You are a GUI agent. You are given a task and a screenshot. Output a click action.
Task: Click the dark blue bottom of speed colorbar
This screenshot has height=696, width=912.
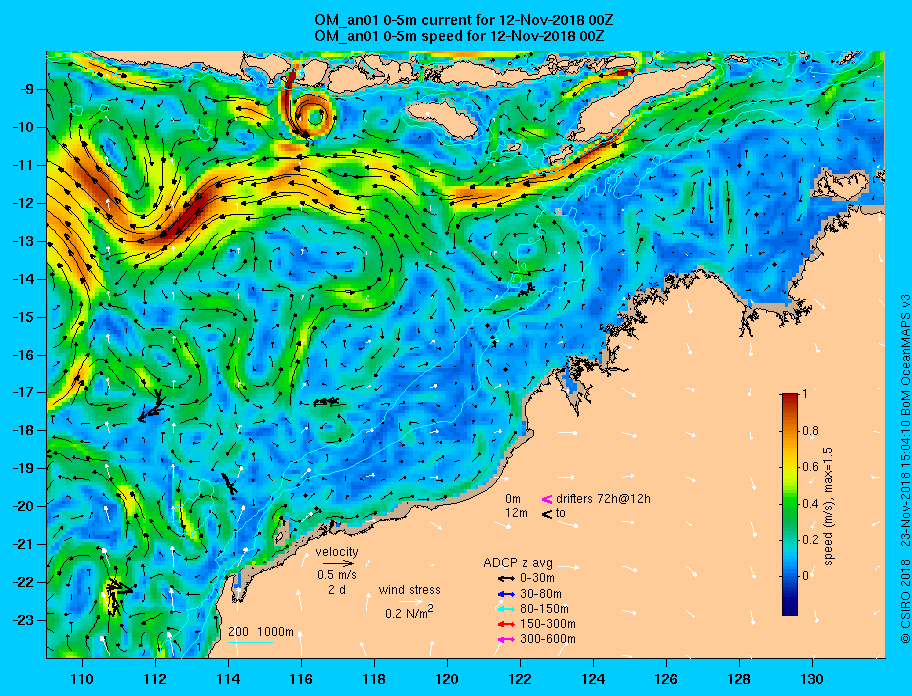pyautogui.click(x=790, y=608)
